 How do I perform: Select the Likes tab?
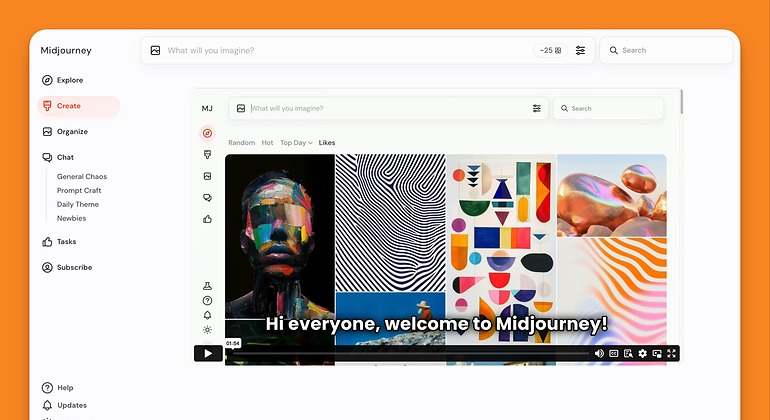(327, 142)
